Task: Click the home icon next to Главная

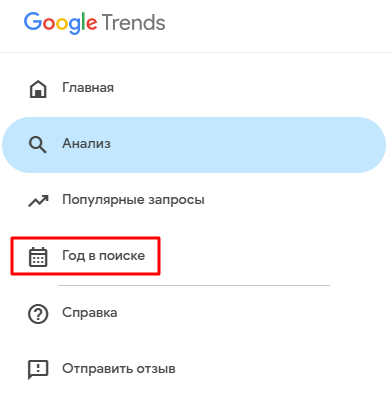Action: 38,89
